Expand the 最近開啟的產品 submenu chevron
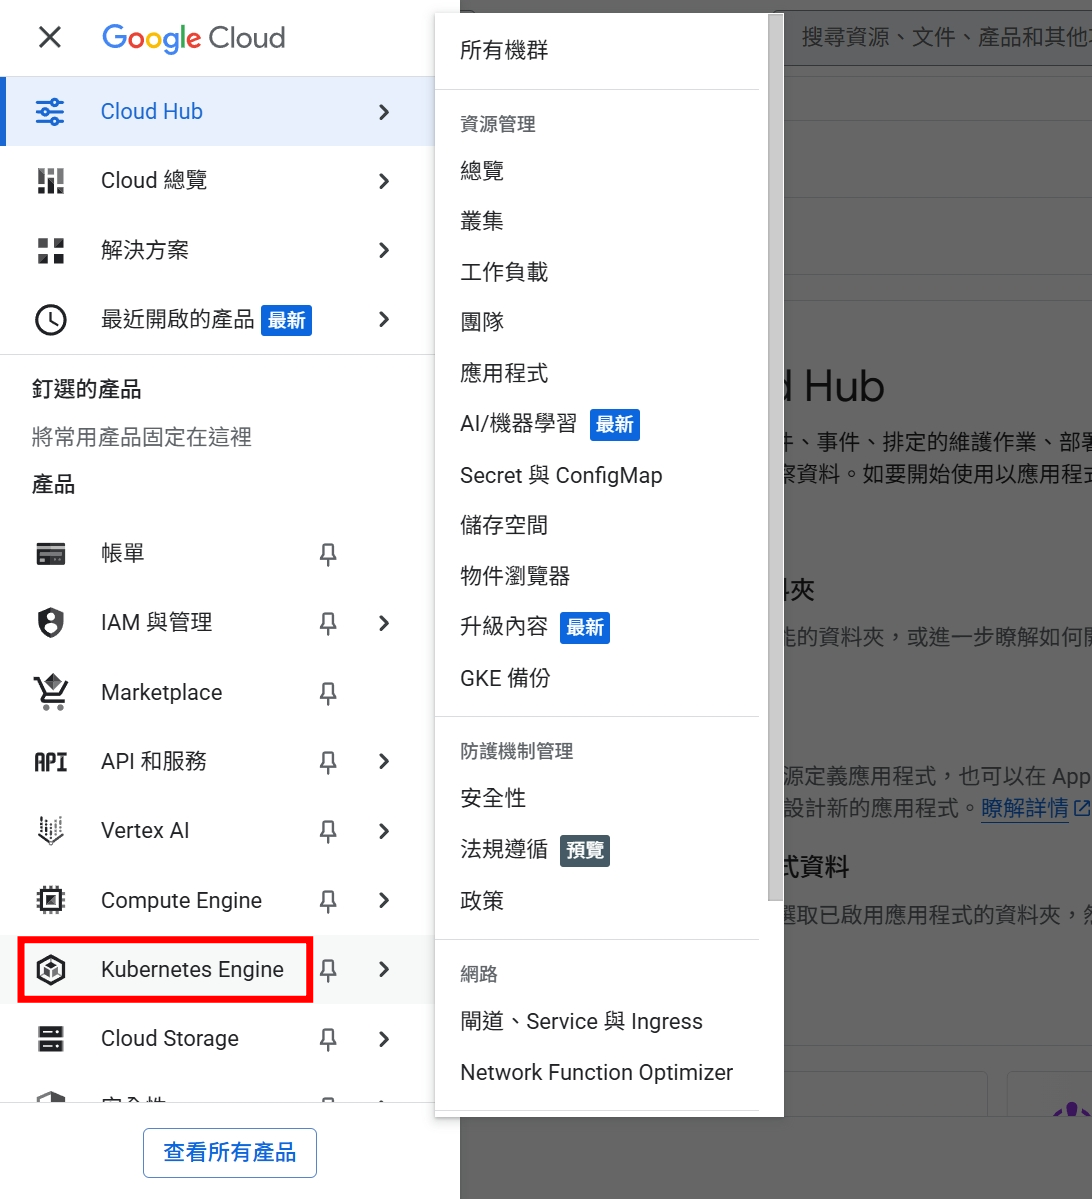The image size is (1092, 1199). (384, 320)
